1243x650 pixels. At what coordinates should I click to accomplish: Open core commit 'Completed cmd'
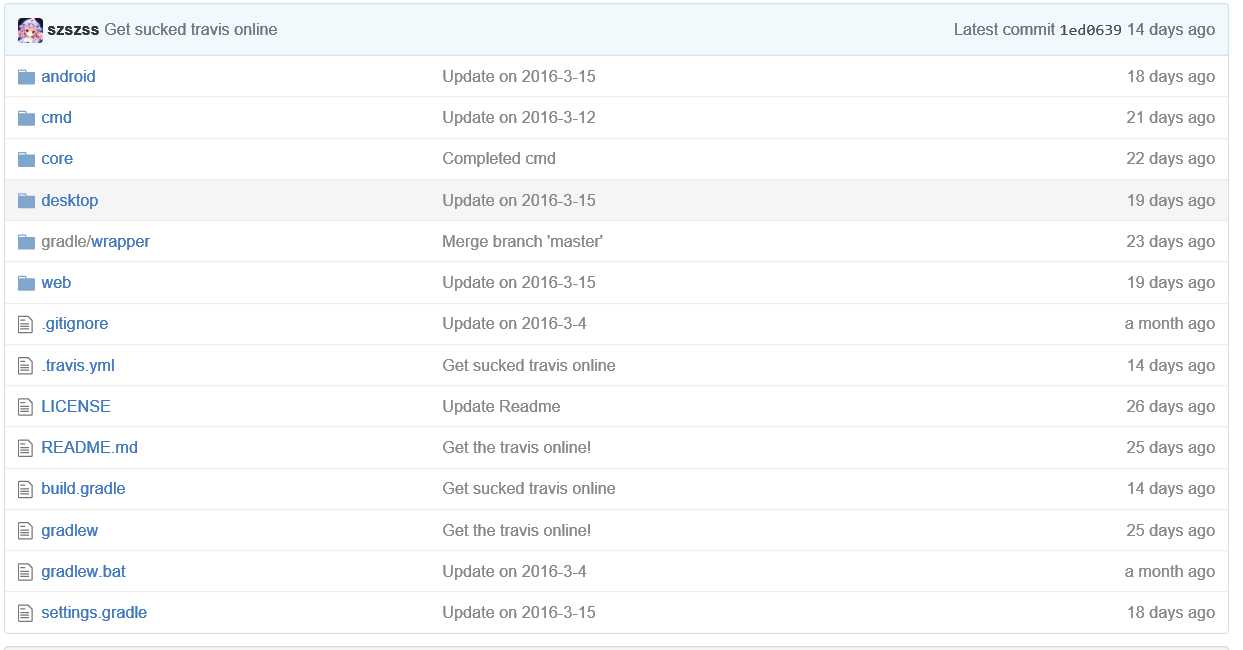pyautogui.click(x=499, y=159)
